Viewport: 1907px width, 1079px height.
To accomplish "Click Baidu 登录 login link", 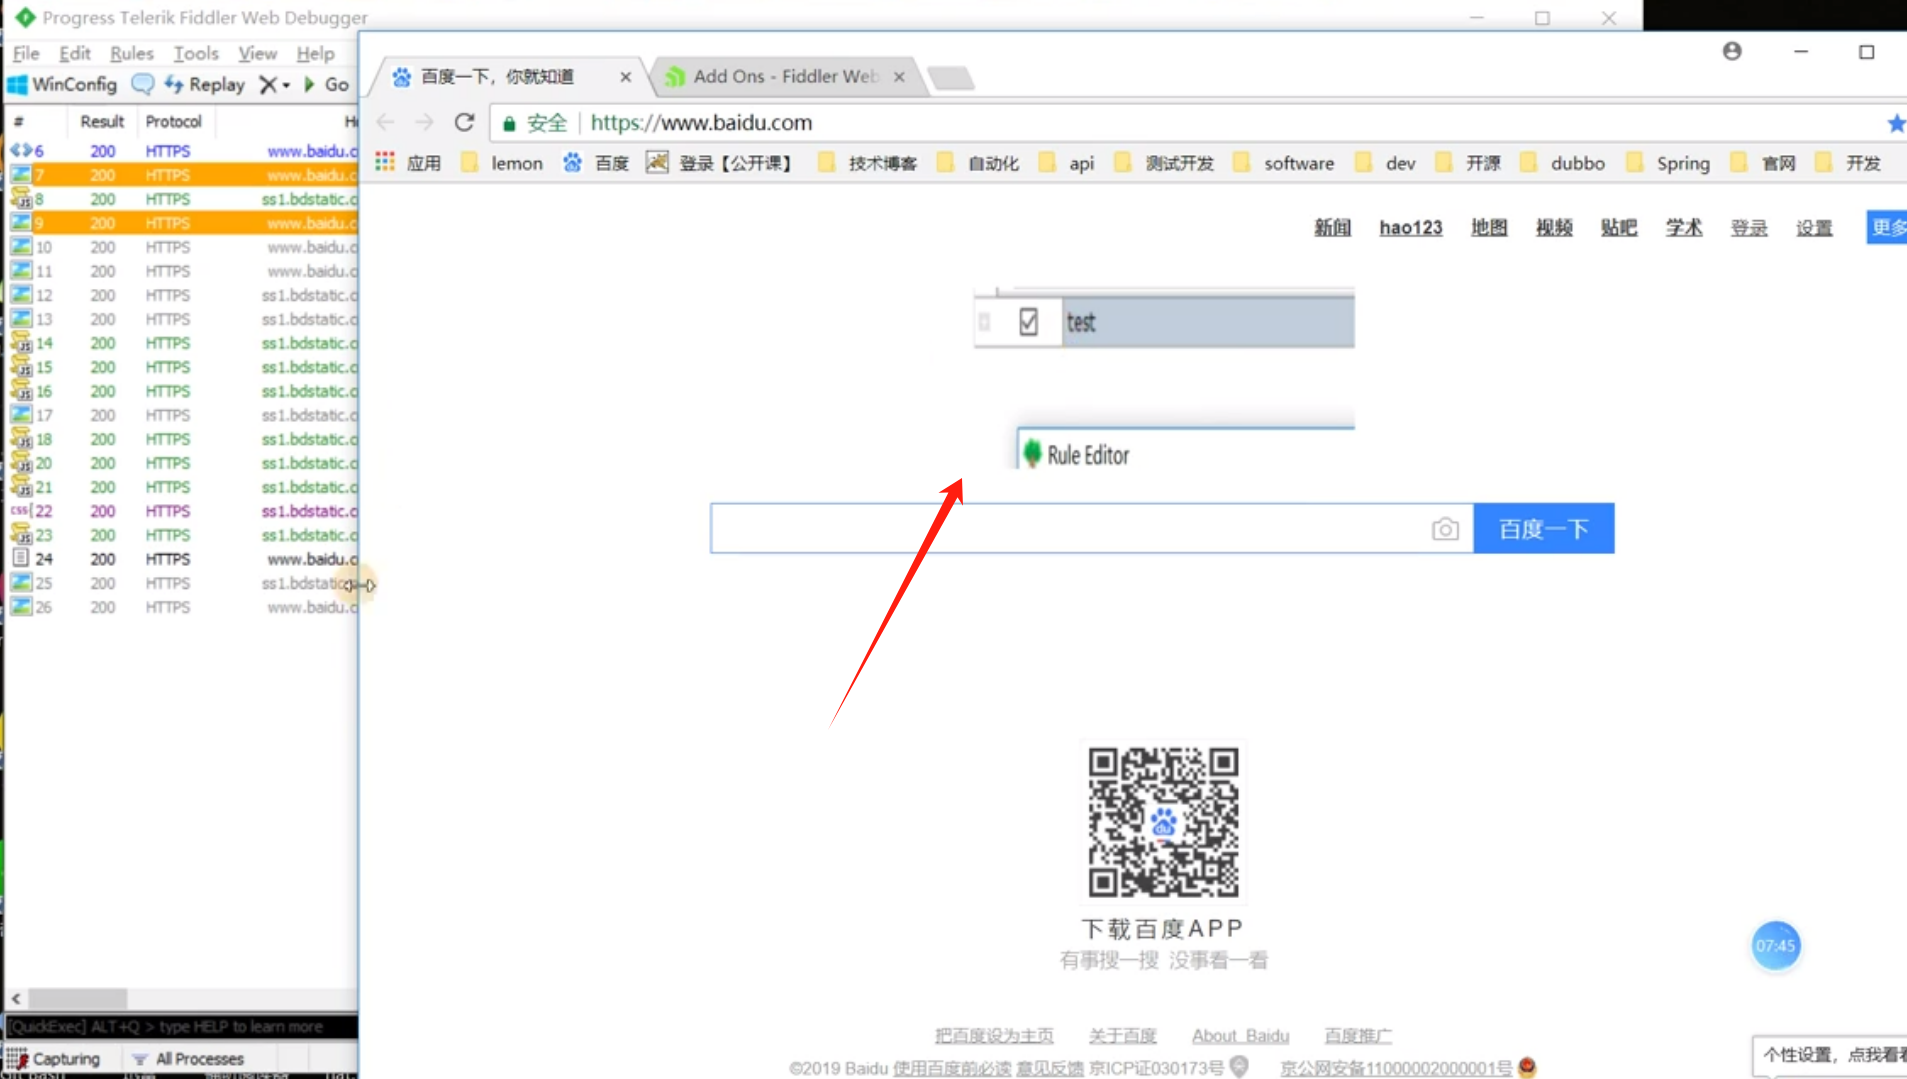I will [x=1749, y=228].
